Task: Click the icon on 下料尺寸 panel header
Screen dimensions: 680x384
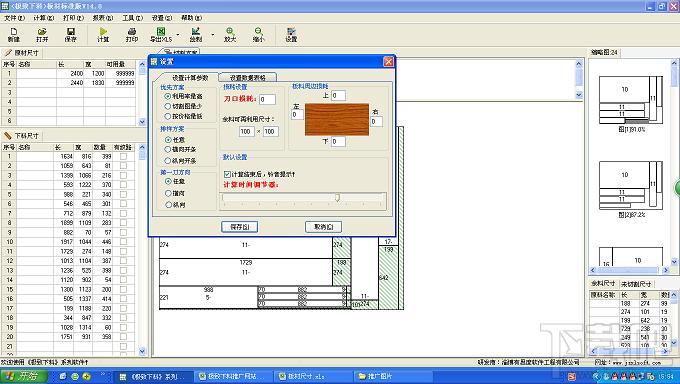Action: [x=8, y=136]
